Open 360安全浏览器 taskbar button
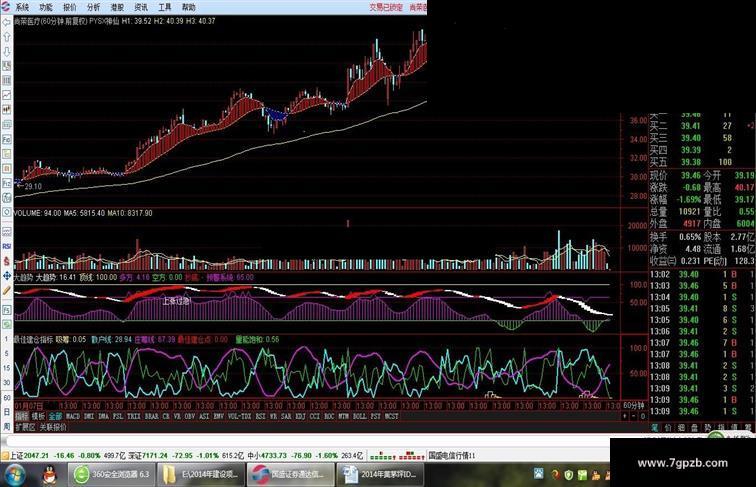Viewport: 756px width, 487px height. click(112, 474)
